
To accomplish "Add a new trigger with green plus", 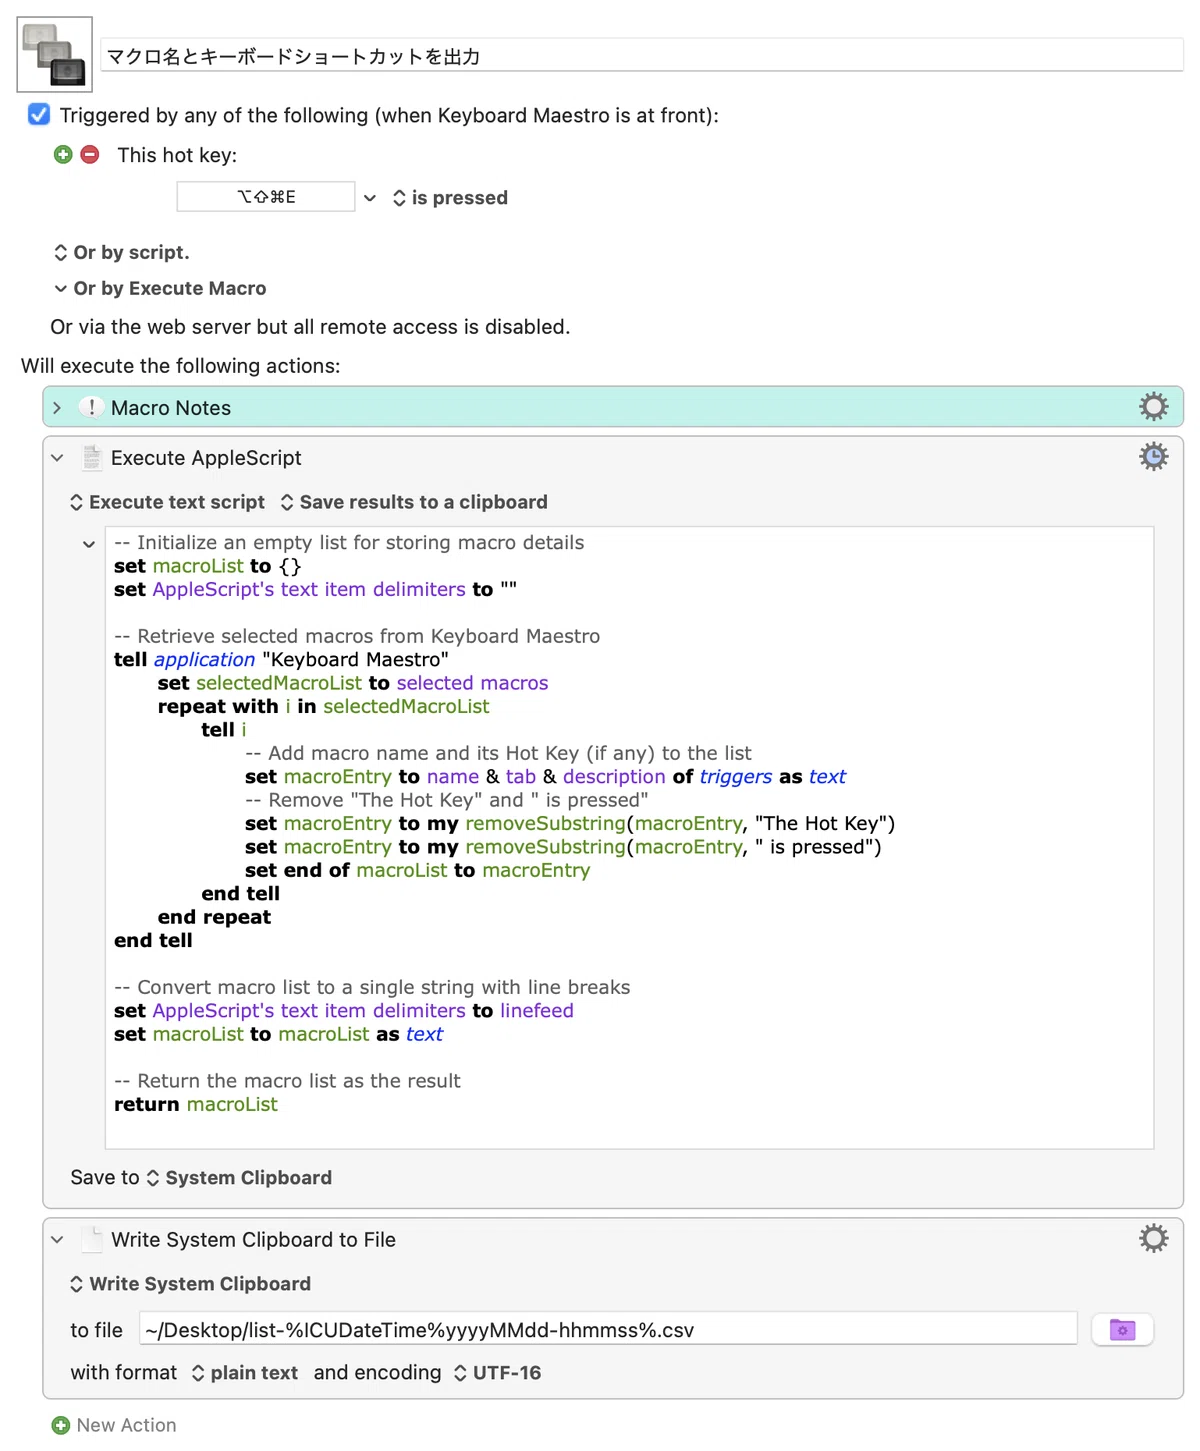I will pyautogui.click(x=63, y=154).
